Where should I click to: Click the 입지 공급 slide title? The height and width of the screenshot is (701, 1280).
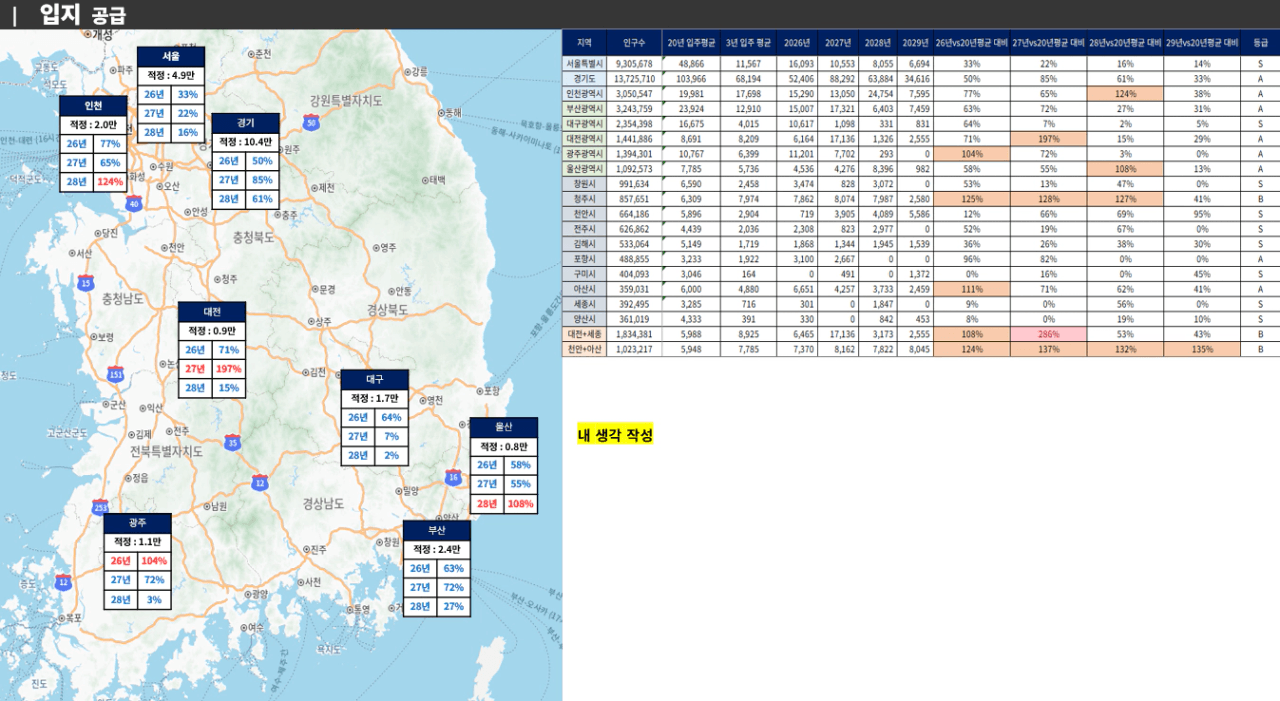point(82,14)
